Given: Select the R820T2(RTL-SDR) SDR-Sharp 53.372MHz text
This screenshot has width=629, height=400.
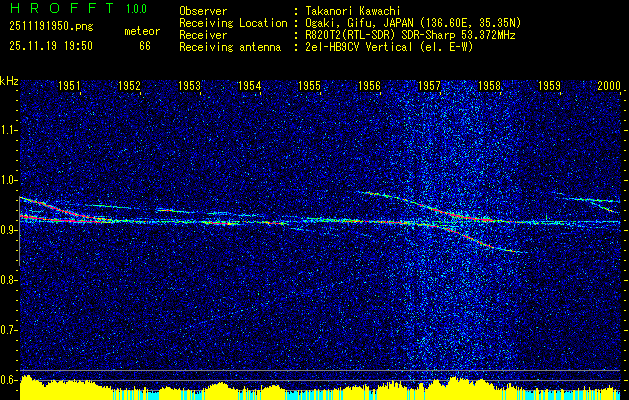Looking at the screenshot, I should pyautogui.click(x=410, y=35).
